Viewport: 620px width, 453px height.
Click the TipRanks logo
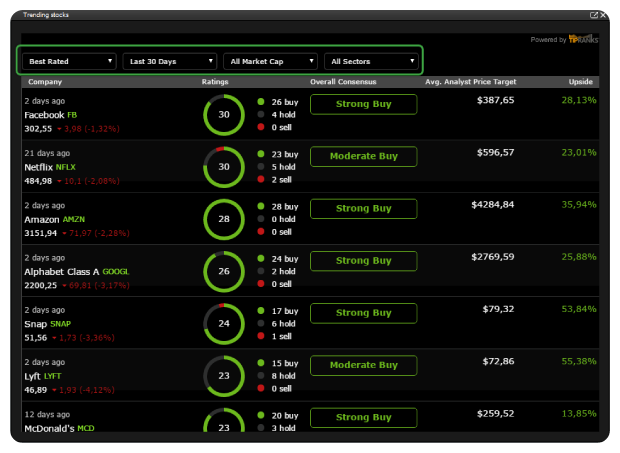coord(583,39)
